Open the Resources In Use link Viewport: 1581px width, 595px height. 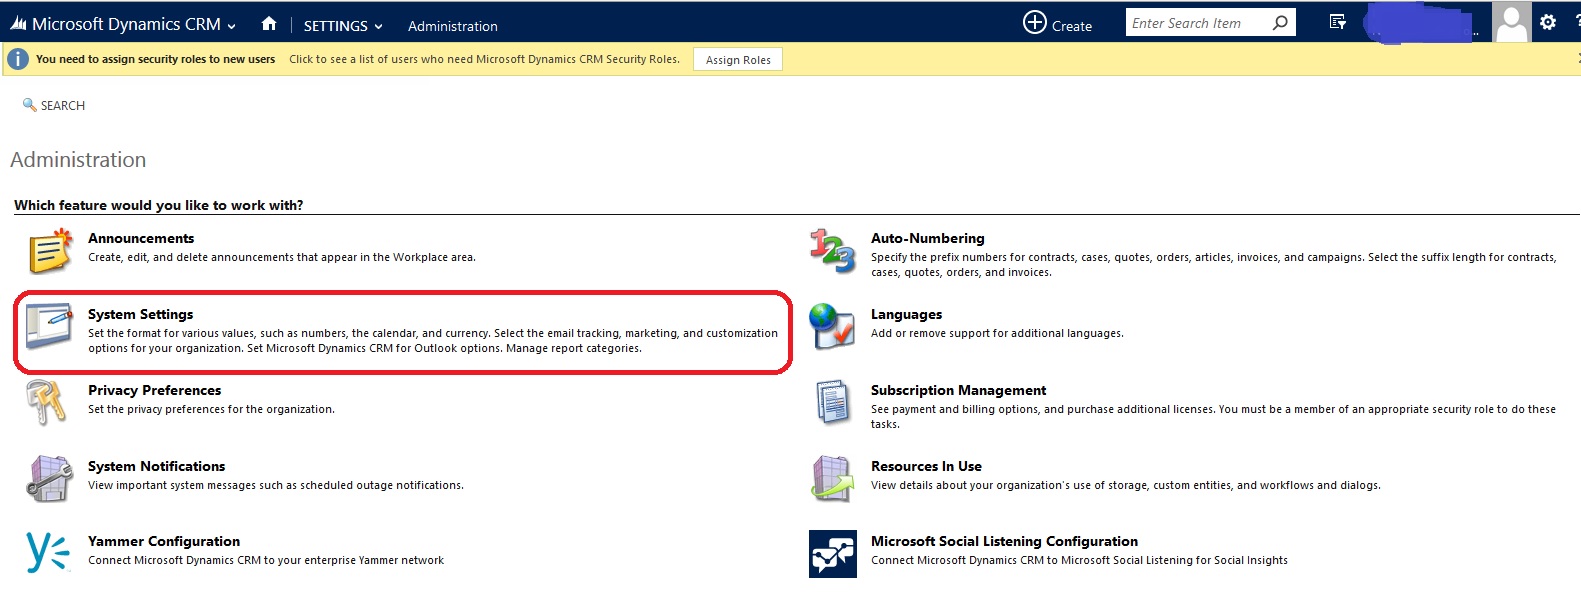925,466
